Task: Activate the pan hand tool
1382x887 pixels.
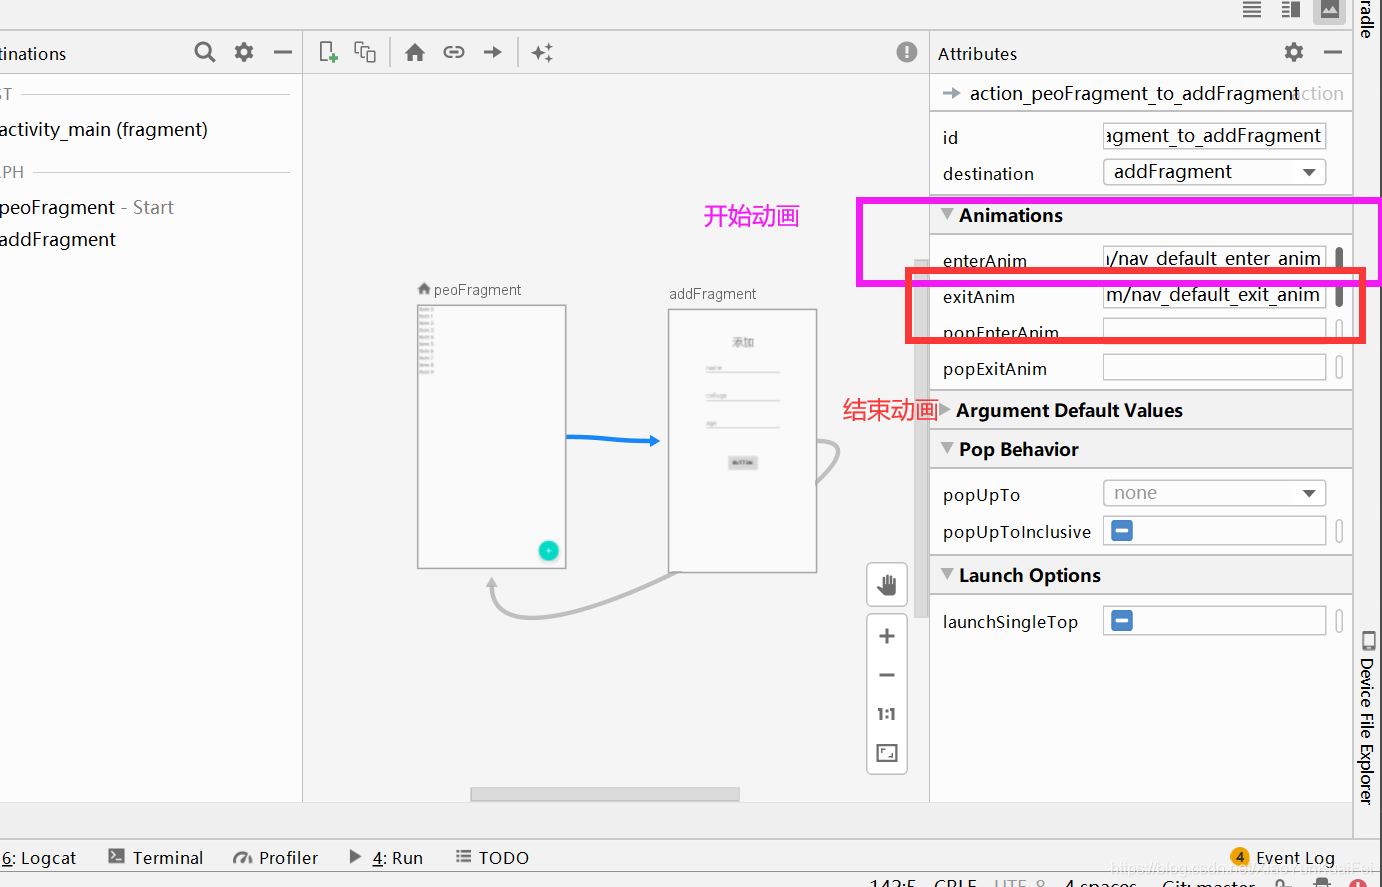Action: coord(887,585)
